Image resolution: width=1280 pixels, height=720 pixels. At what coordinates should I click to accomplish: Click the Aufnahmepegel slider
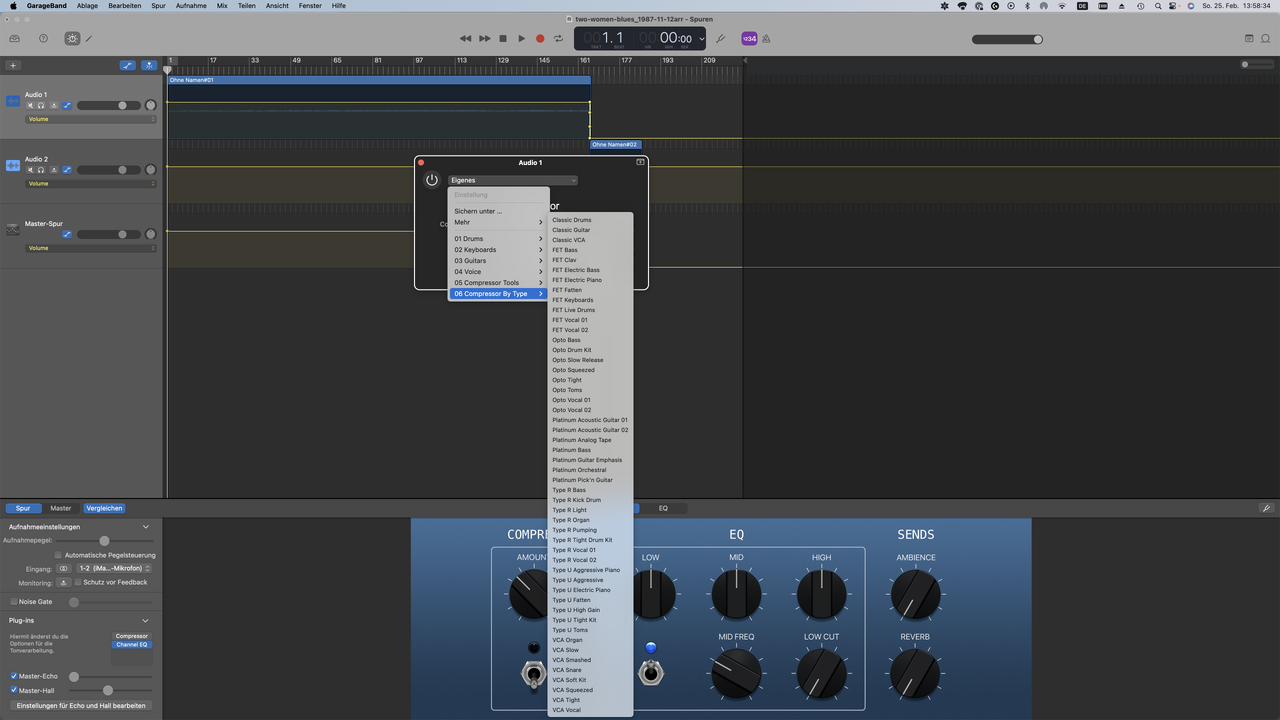pos(103,541)
